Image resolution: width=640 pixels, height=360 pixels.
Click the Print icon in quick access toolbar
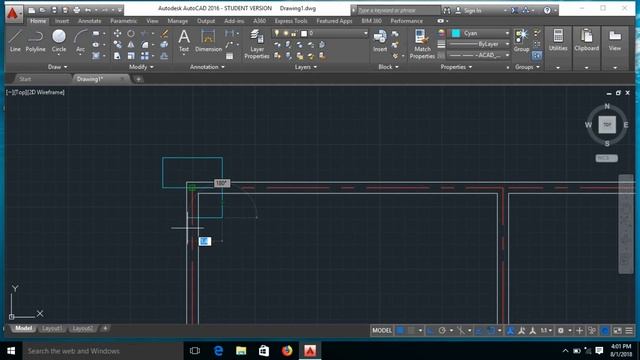[76, 10]
